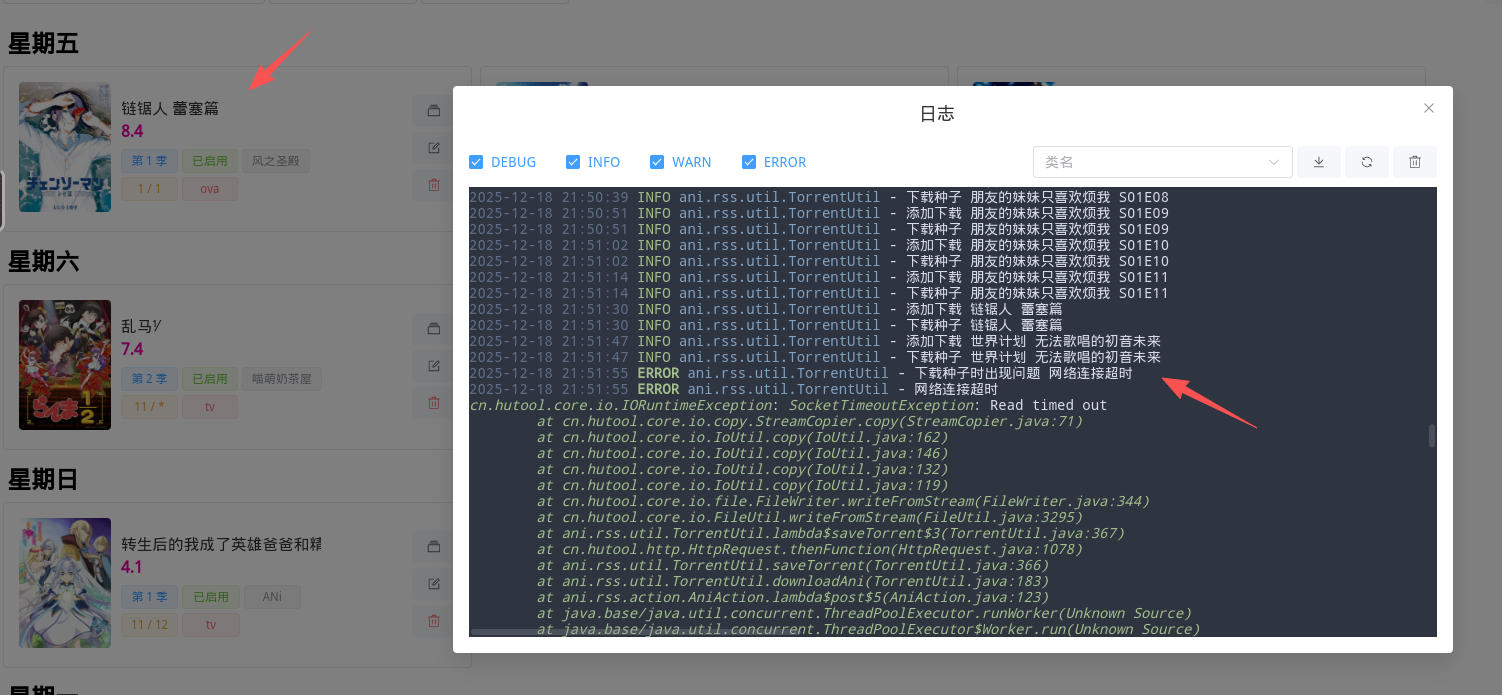Click the 喵萌奶茶屋 subgroup tag
The image size is (1502, 695).
coord(282,378)
